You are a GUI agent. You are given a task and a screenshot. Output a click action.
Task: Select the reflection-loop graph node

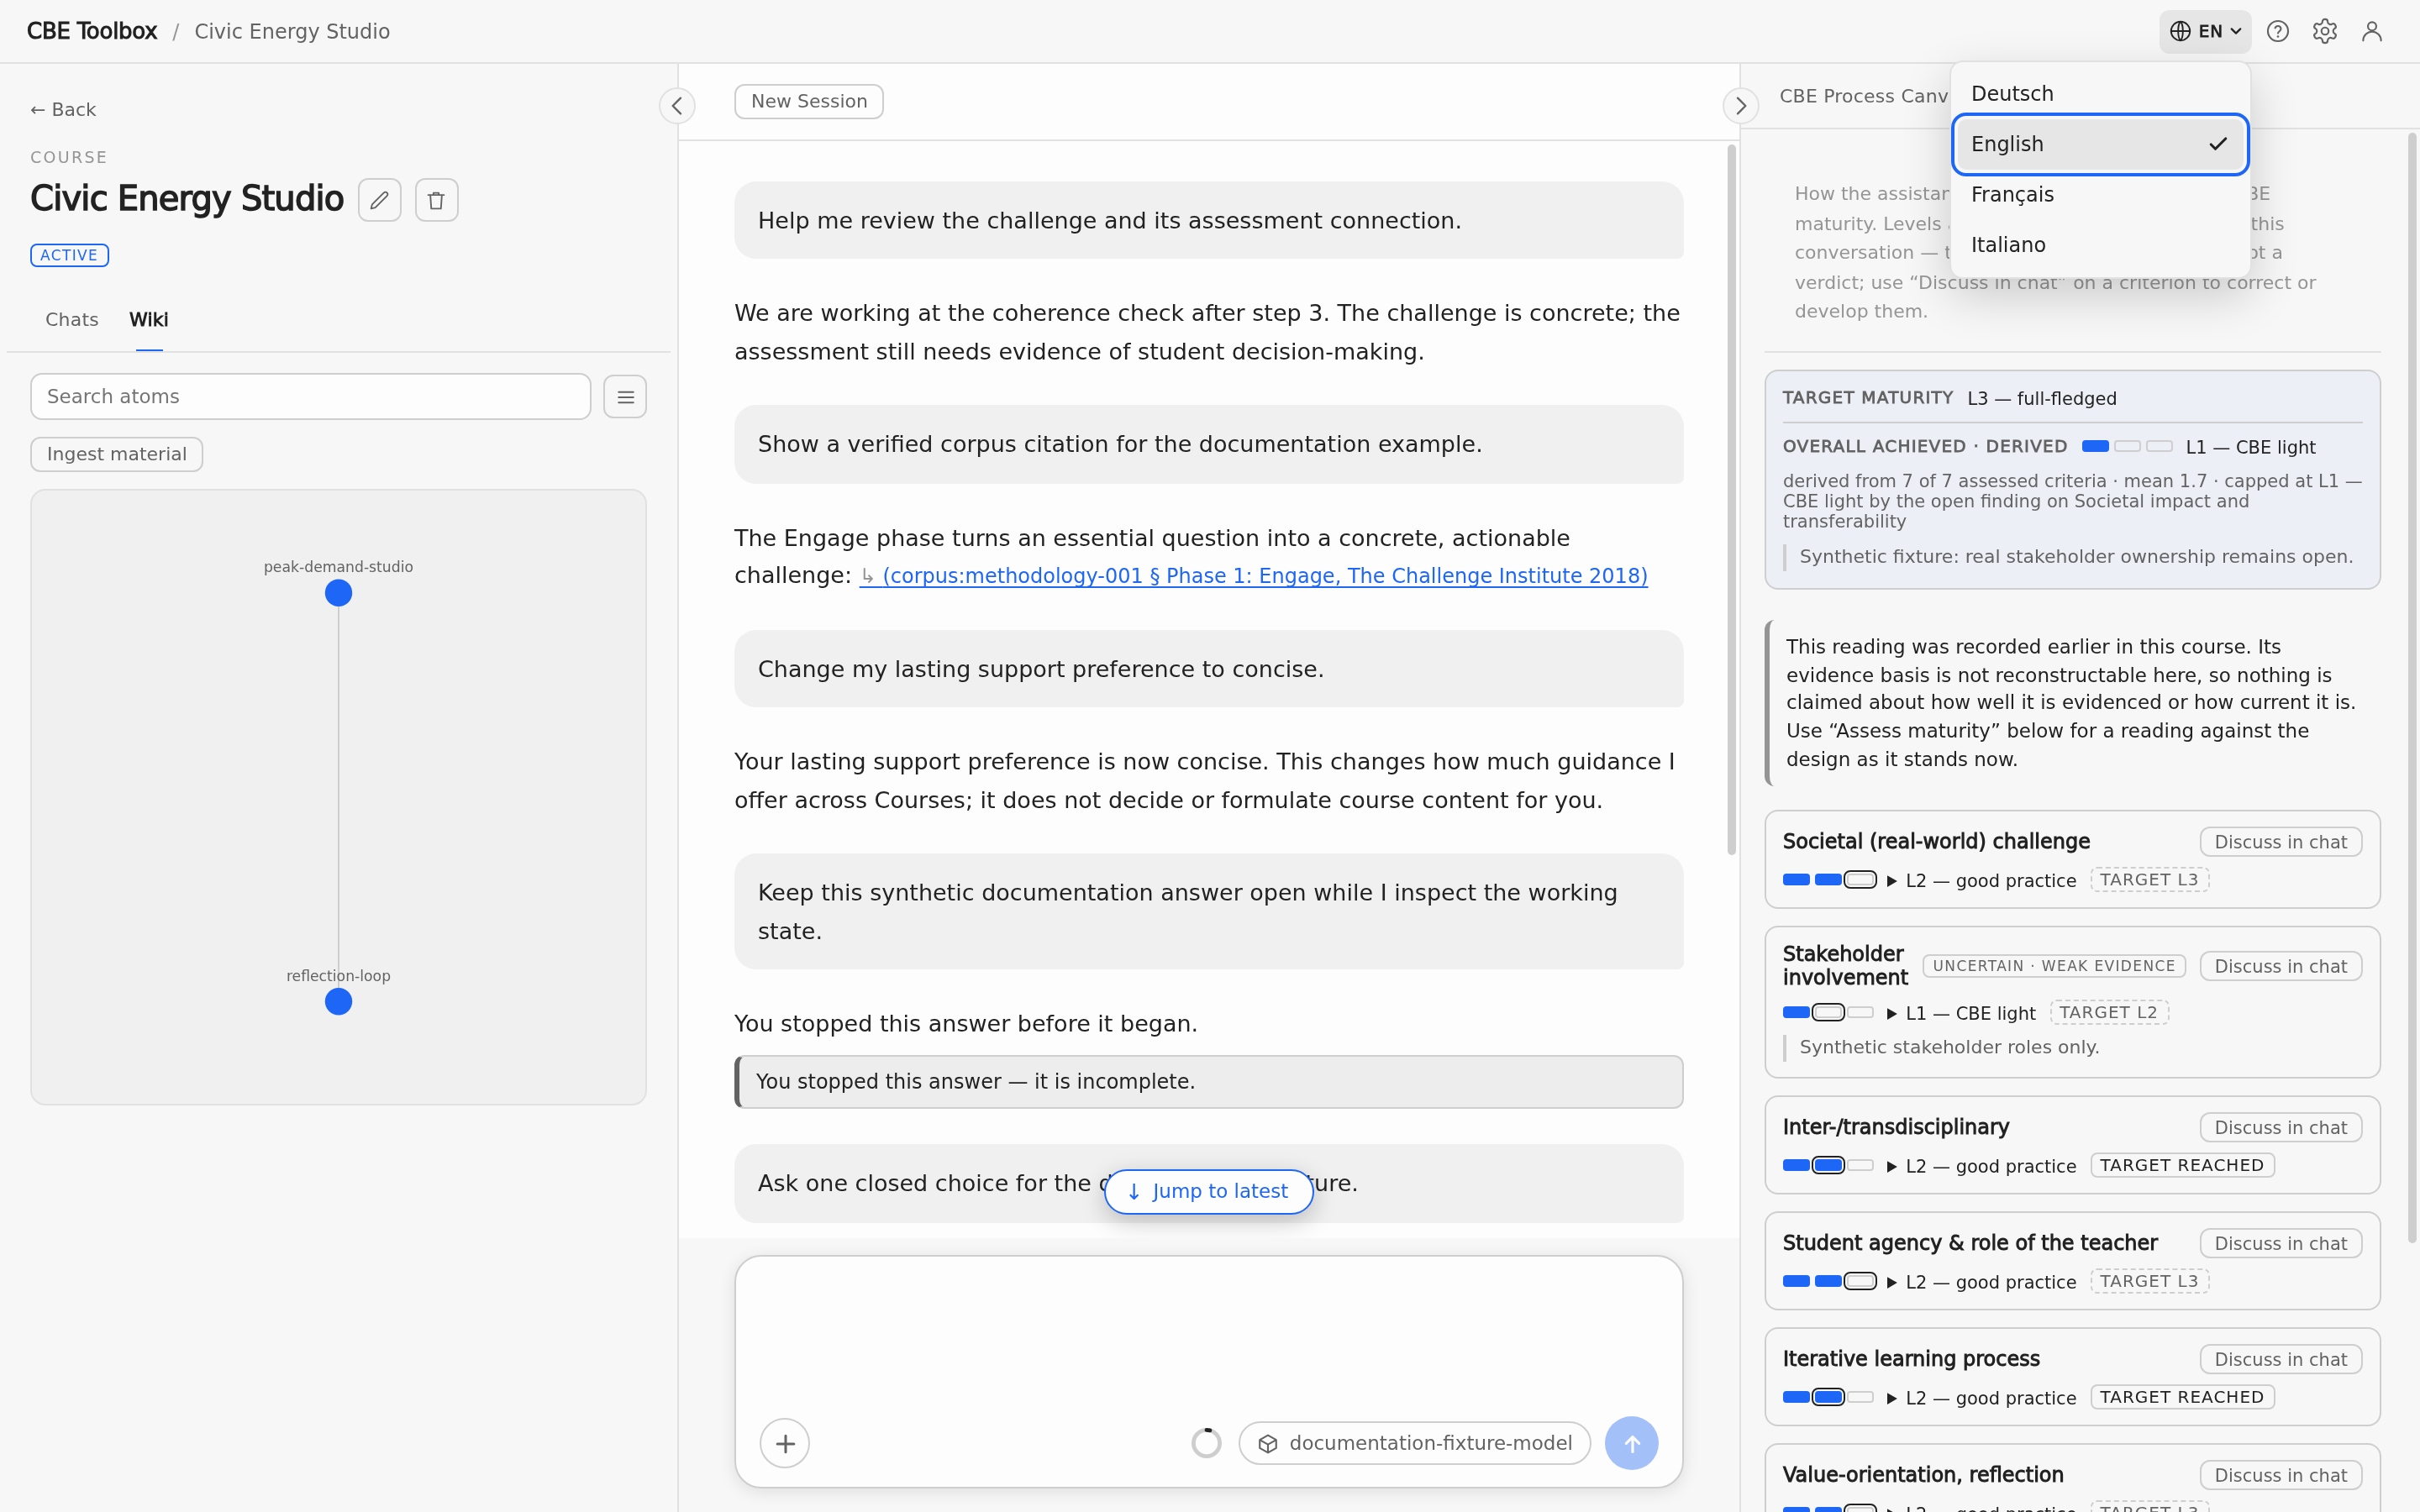click(338, 1001)
